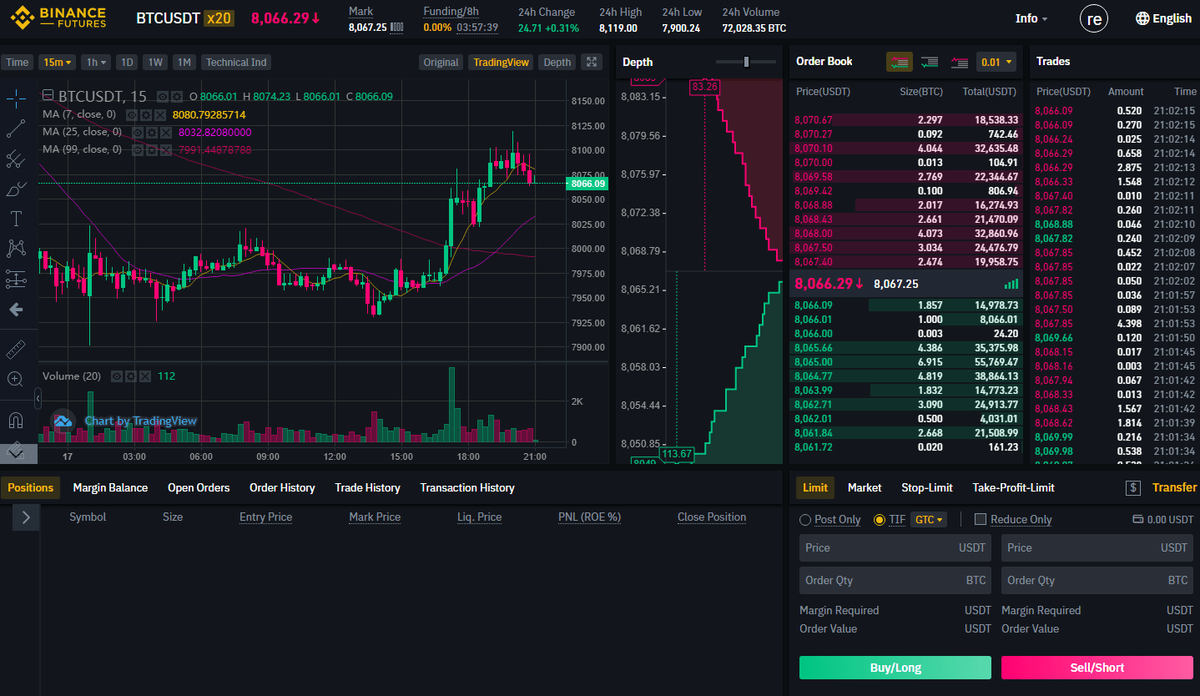The height and width of the screenshot is (696, 1200).
Task: Select the ruler measure tool
Action: point(16,349)
